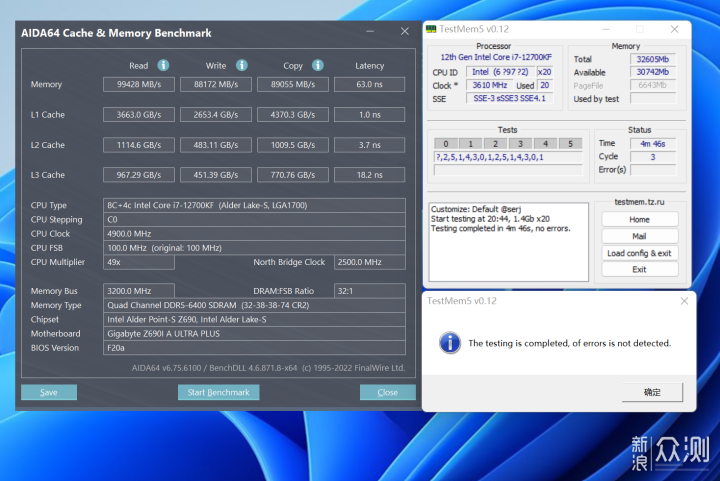Click the TestMem5 title bar icon
This screenshot has height=481, width=720.
click(x=431, y=29)
